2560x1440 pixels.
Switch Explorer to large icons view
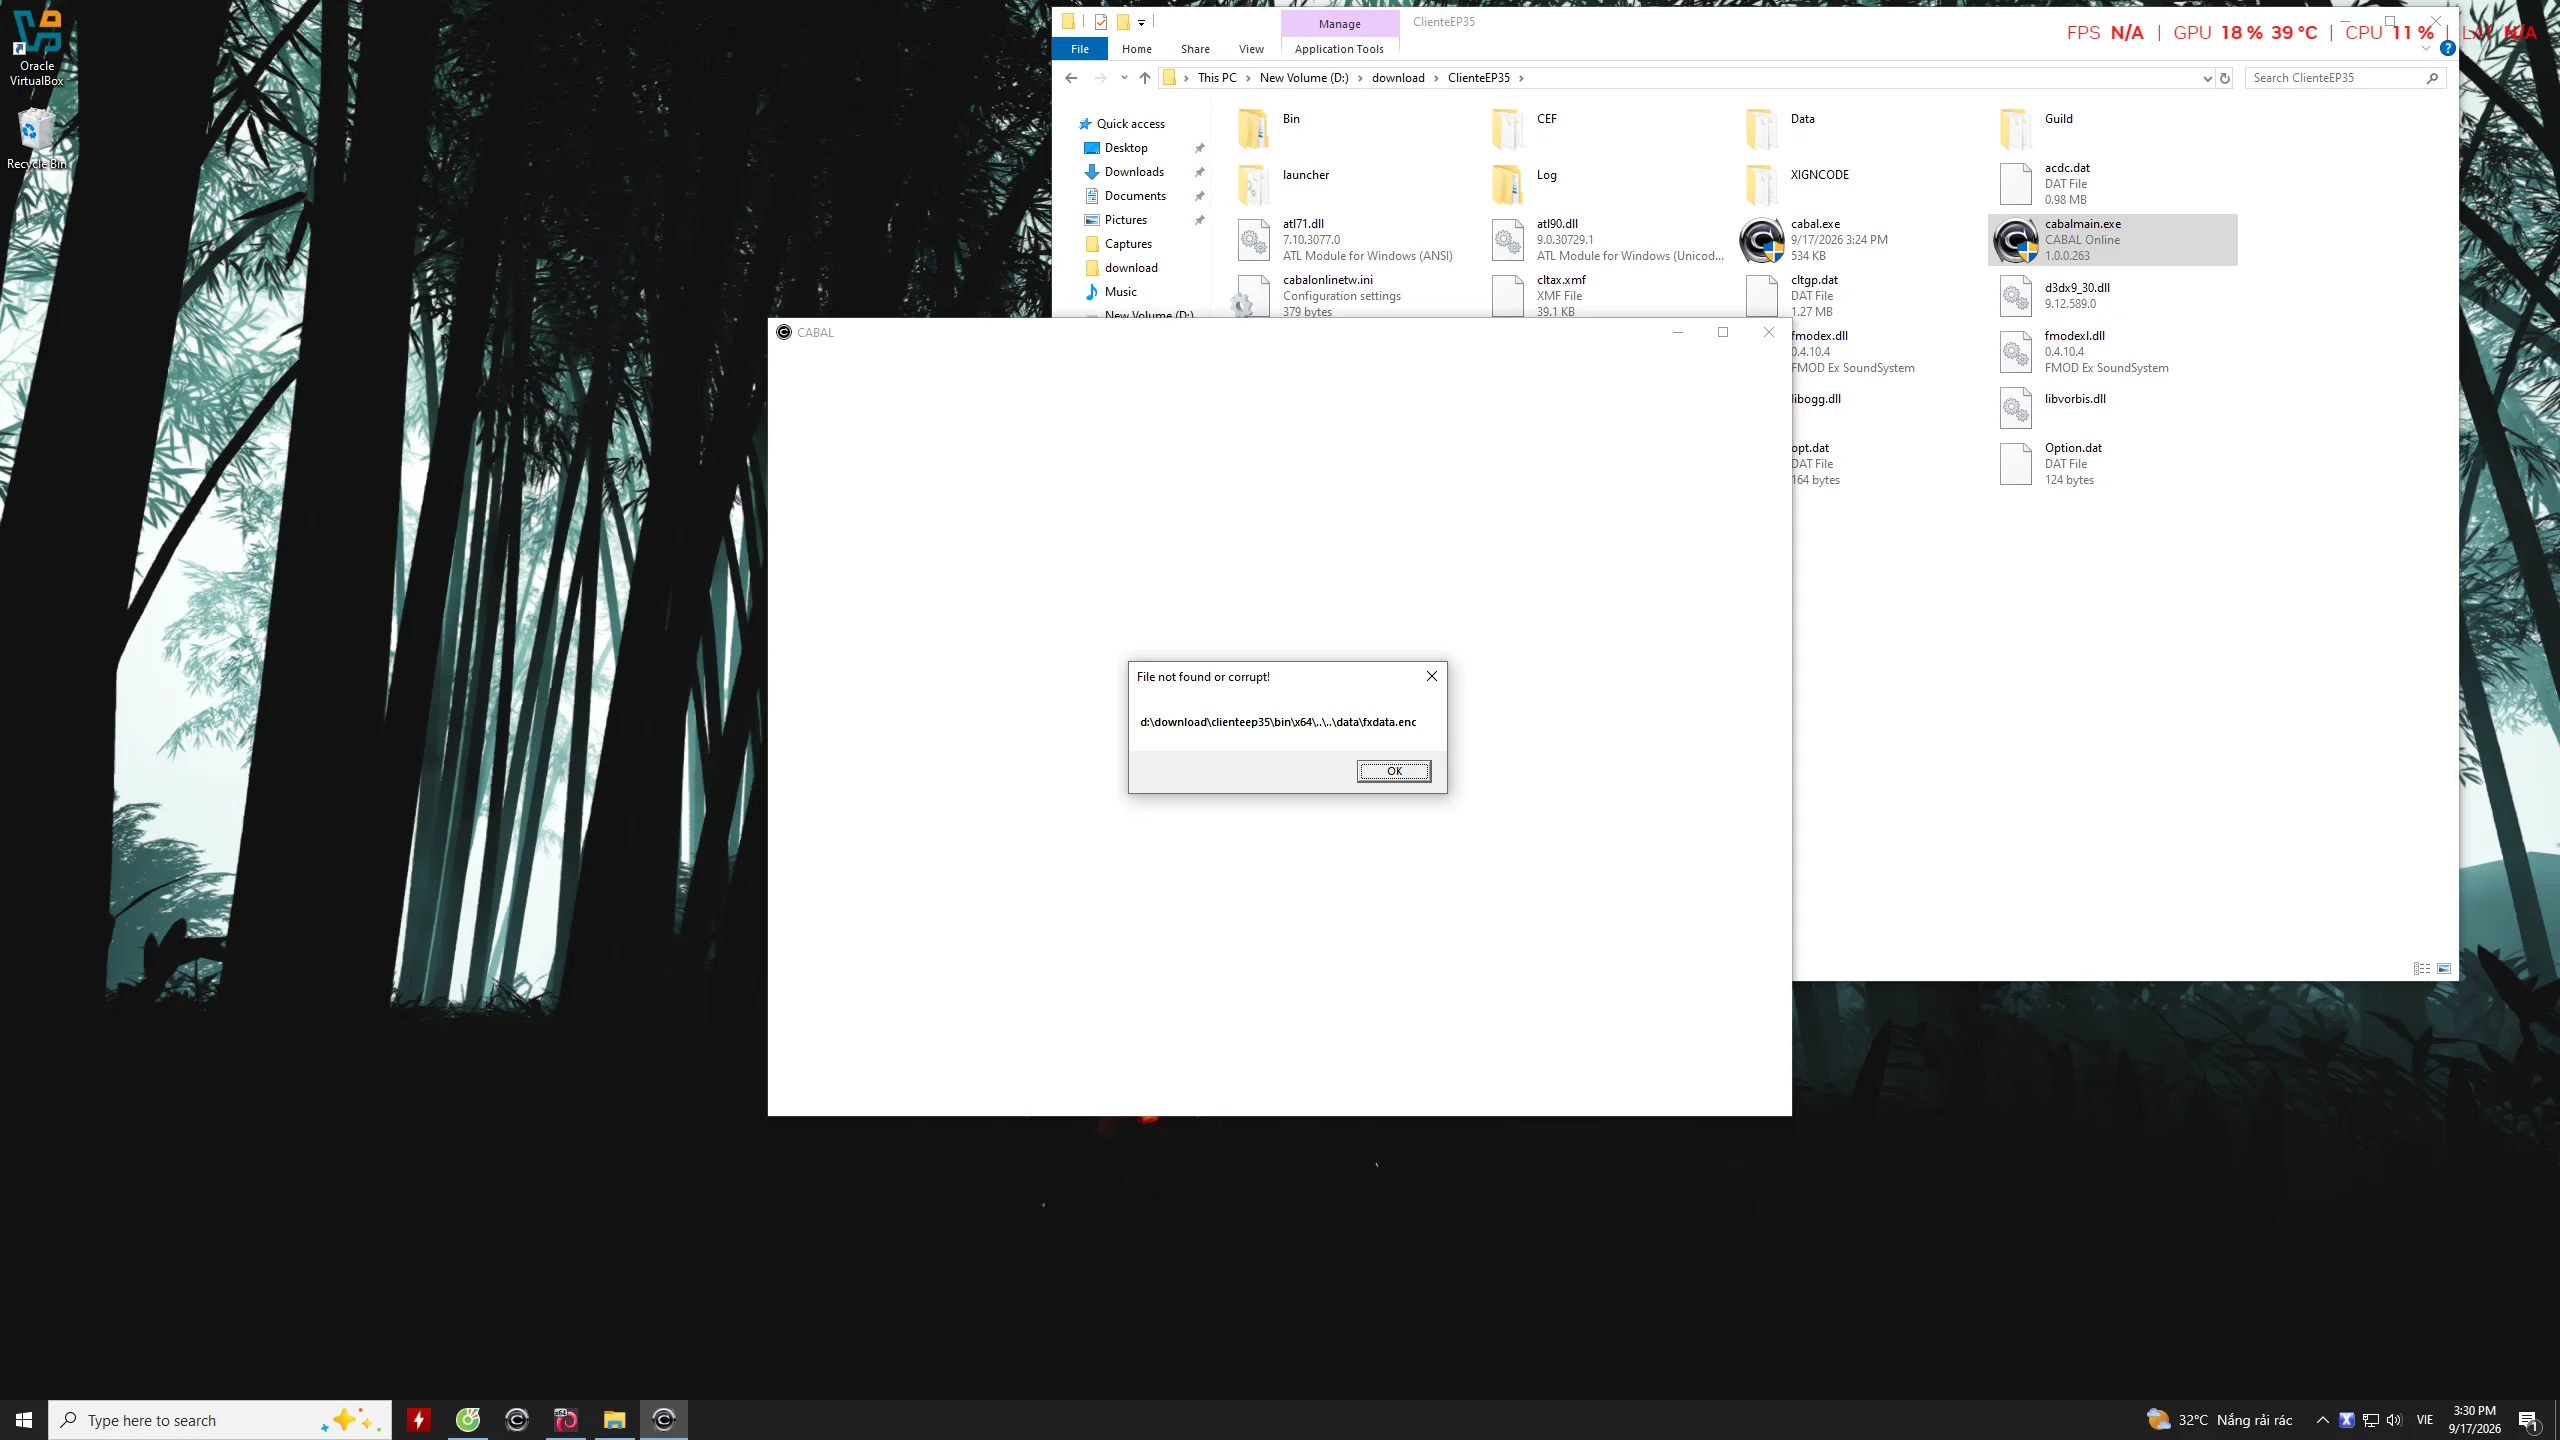2444,968
